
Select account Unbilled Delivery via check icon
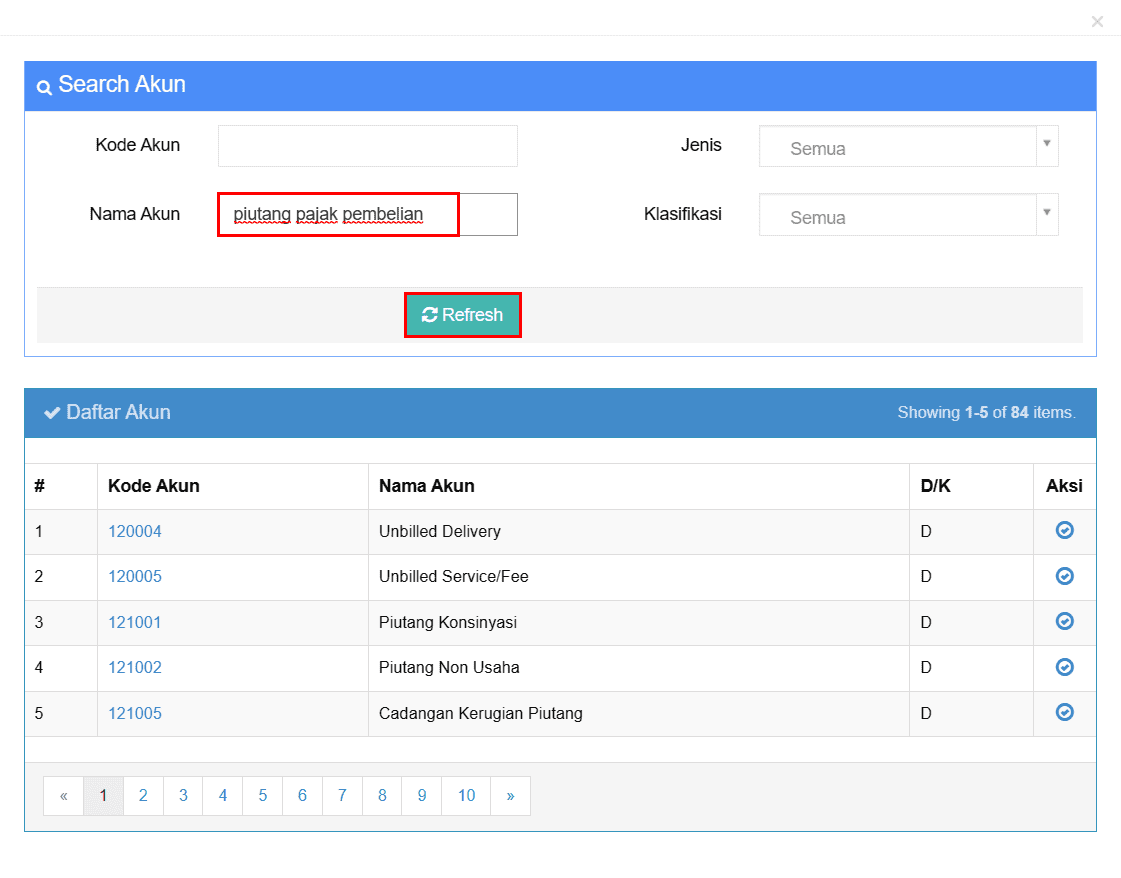coord(1064,530)
